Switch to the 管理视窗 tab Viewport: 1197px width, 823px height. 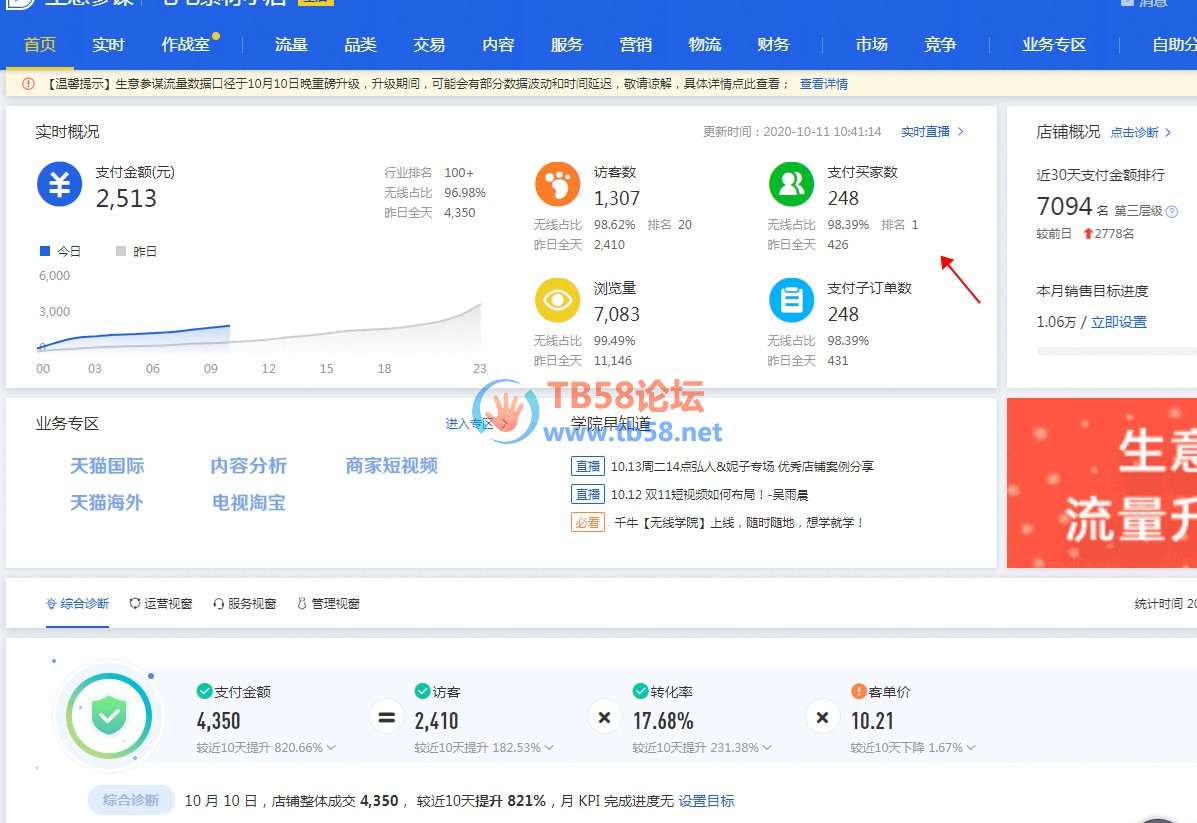pyautogui.click(x=328, y=603)
